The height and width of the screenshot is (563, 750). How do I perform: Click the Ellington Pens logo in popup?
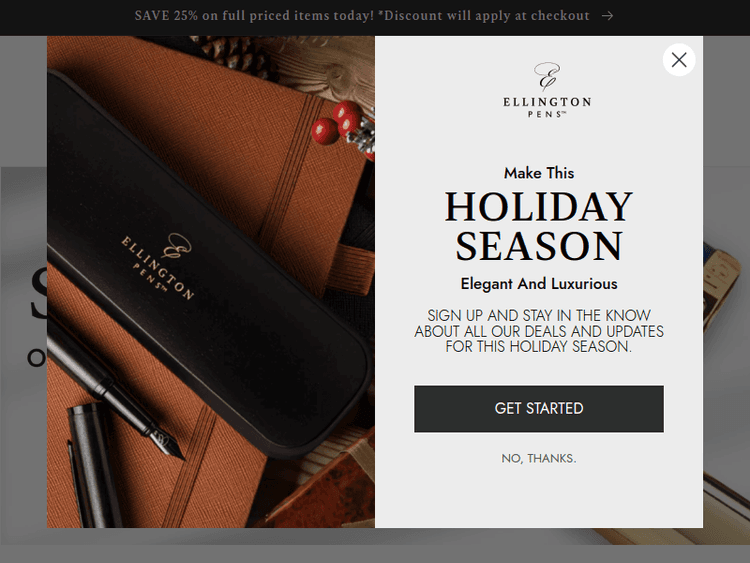(x=547, y=90)
